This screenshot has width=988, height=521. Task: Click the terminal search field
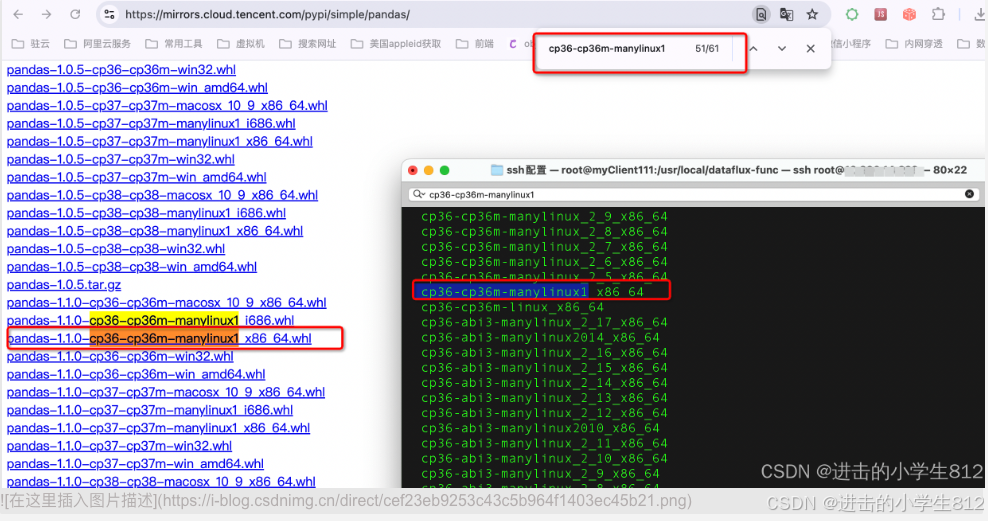(693, 195)
